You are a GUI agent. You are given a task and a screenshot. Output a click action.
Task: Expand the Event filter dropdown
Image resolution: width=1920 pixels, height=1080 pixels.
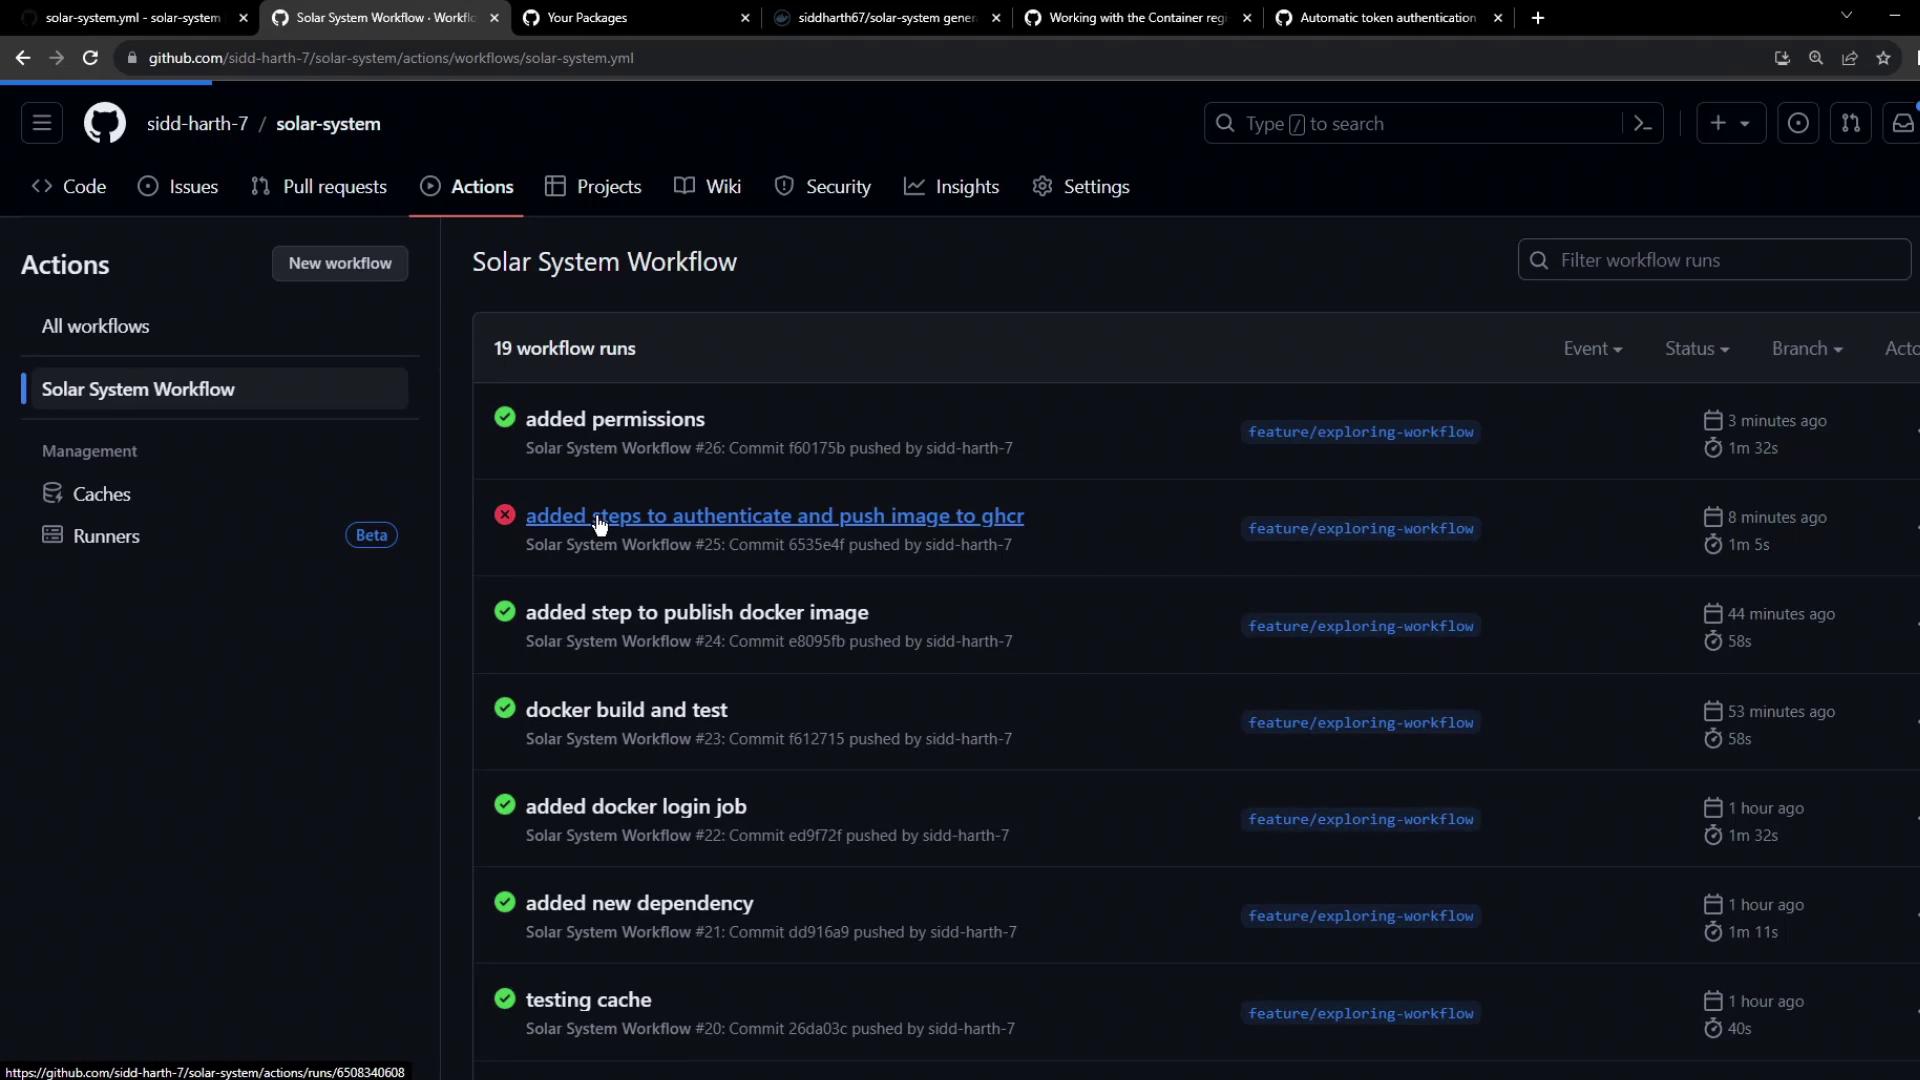click(1592, 349)
